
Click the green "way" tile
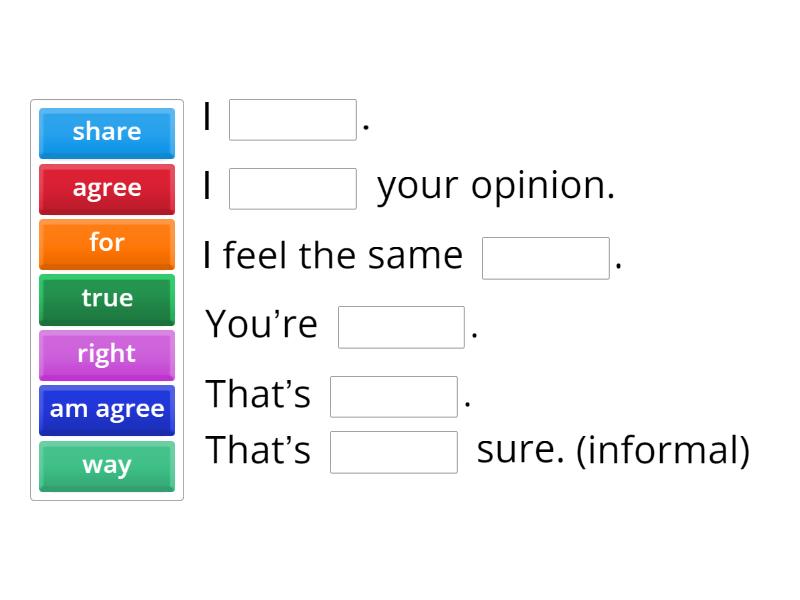pos(106,465)
